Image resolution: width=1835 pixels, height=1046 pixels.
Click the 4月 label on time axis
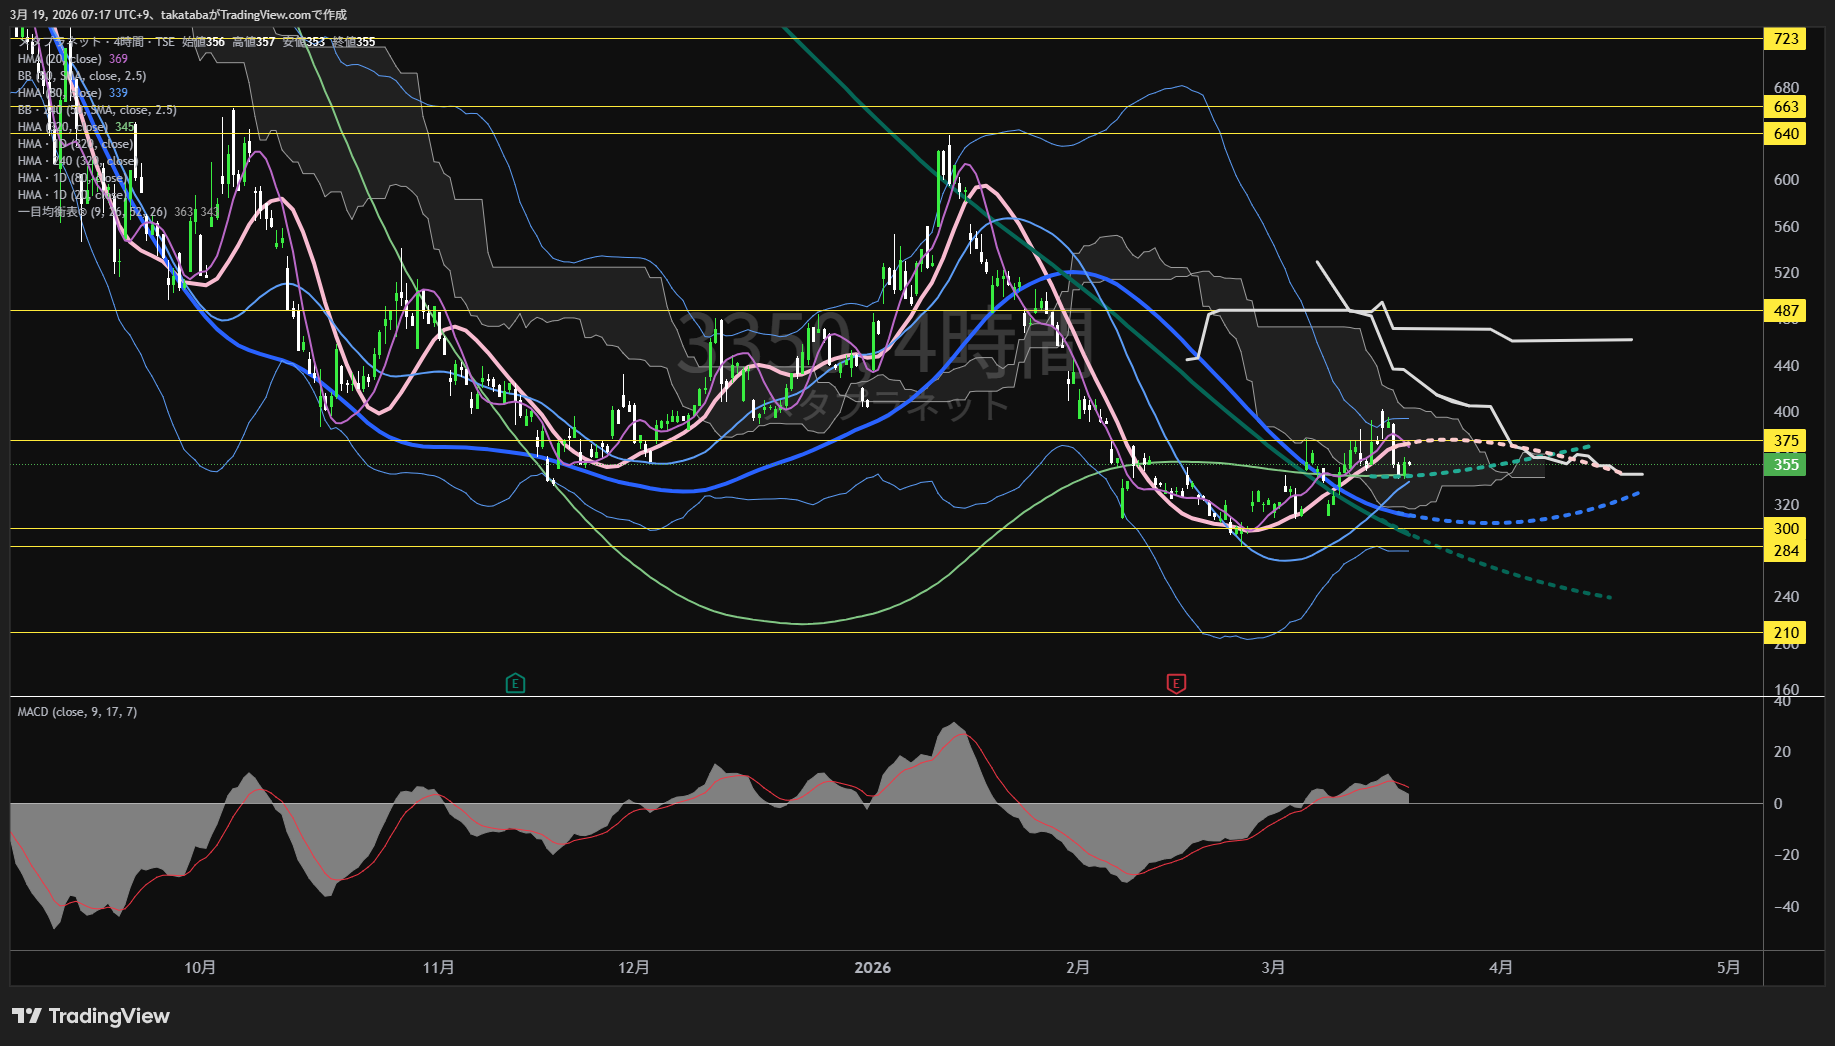pos(1500,968)
